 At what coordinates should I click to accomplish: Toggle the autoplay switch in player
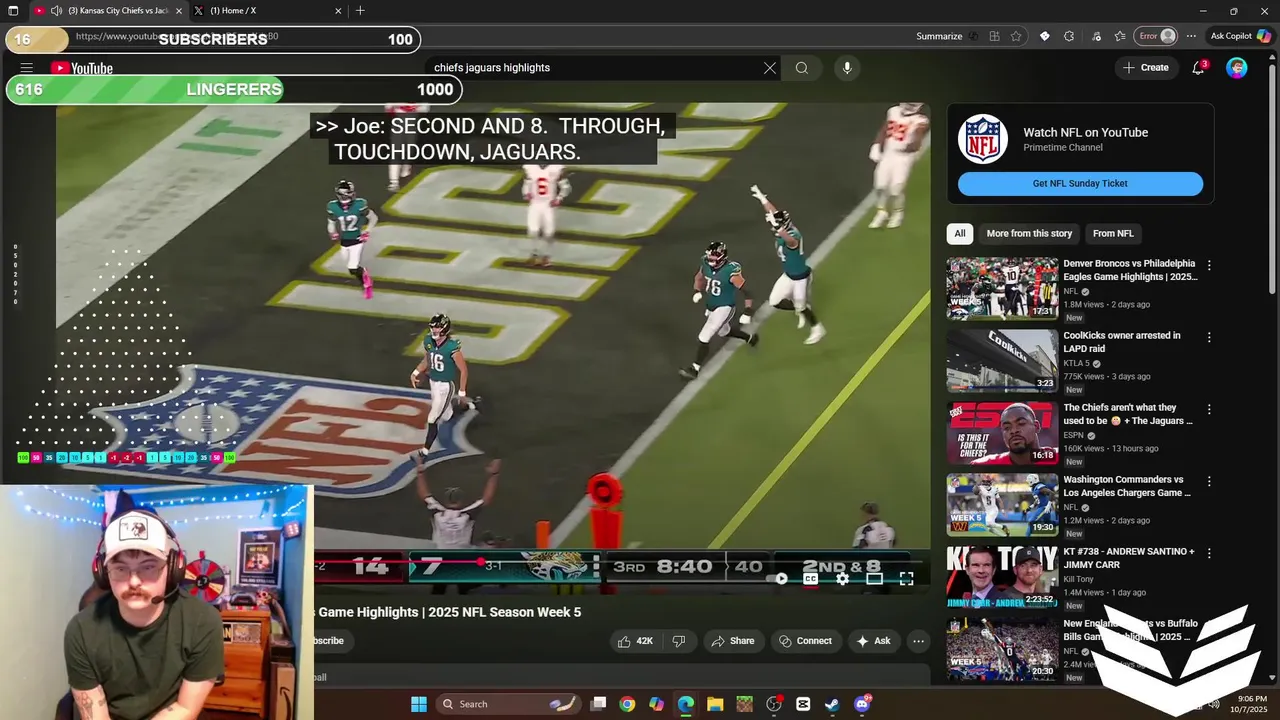778,578
